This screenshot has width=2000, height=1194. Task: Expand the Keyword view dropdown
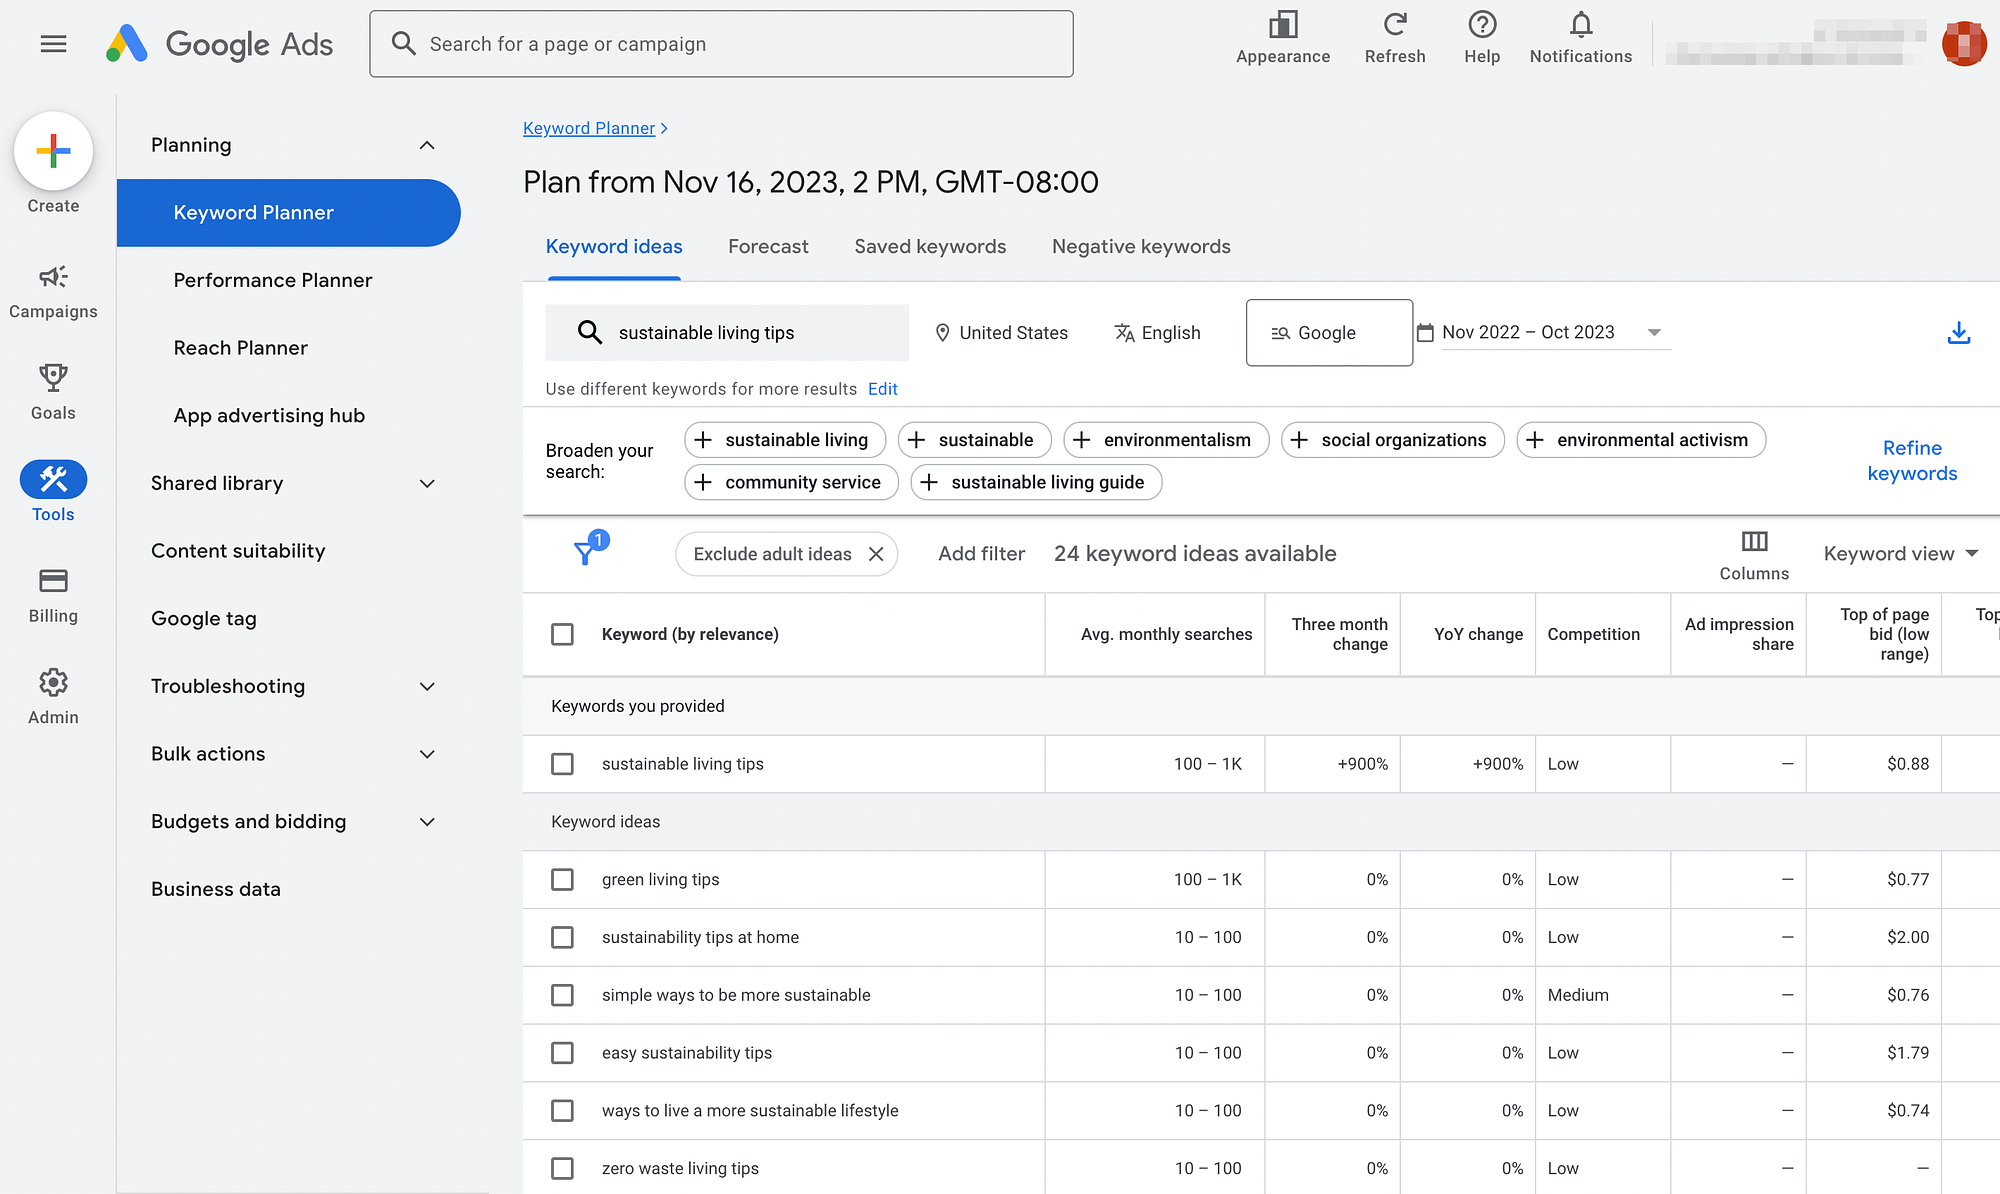(1900, 554)
